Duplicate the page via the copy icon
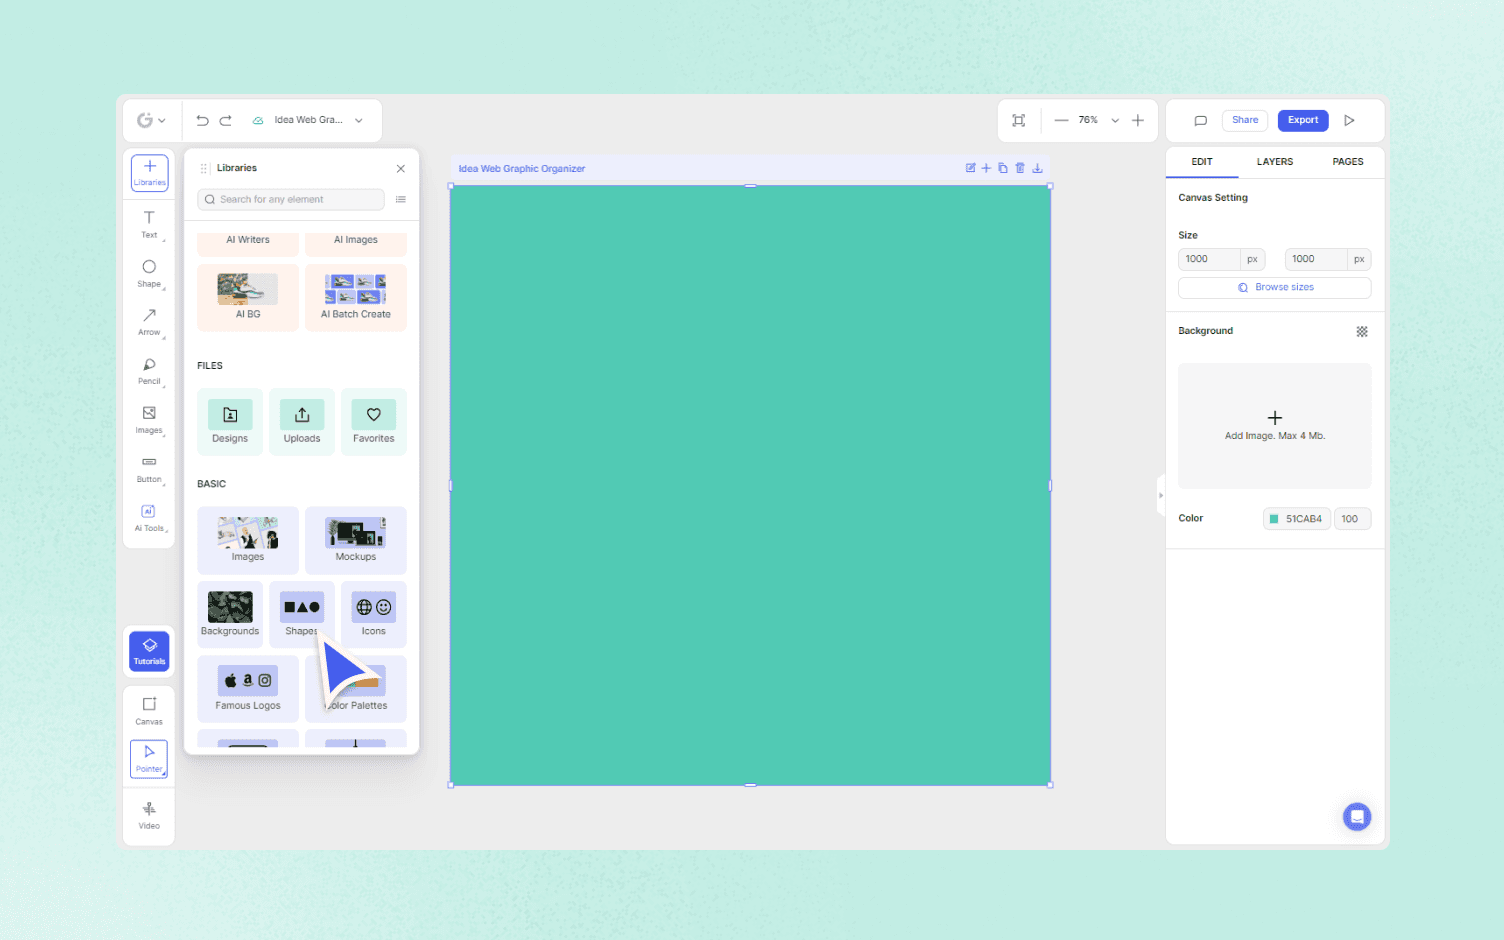Viewport: 1504px width, 940px height. click(x=1003, y=167)
